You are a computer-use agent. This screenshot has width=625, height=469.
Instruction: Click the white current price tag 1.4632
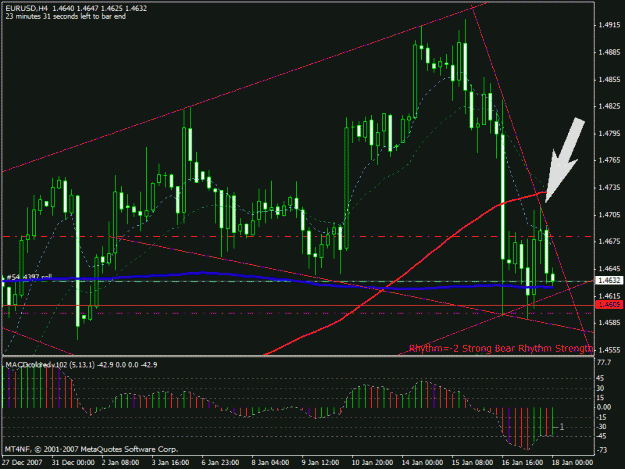(609, 281)
